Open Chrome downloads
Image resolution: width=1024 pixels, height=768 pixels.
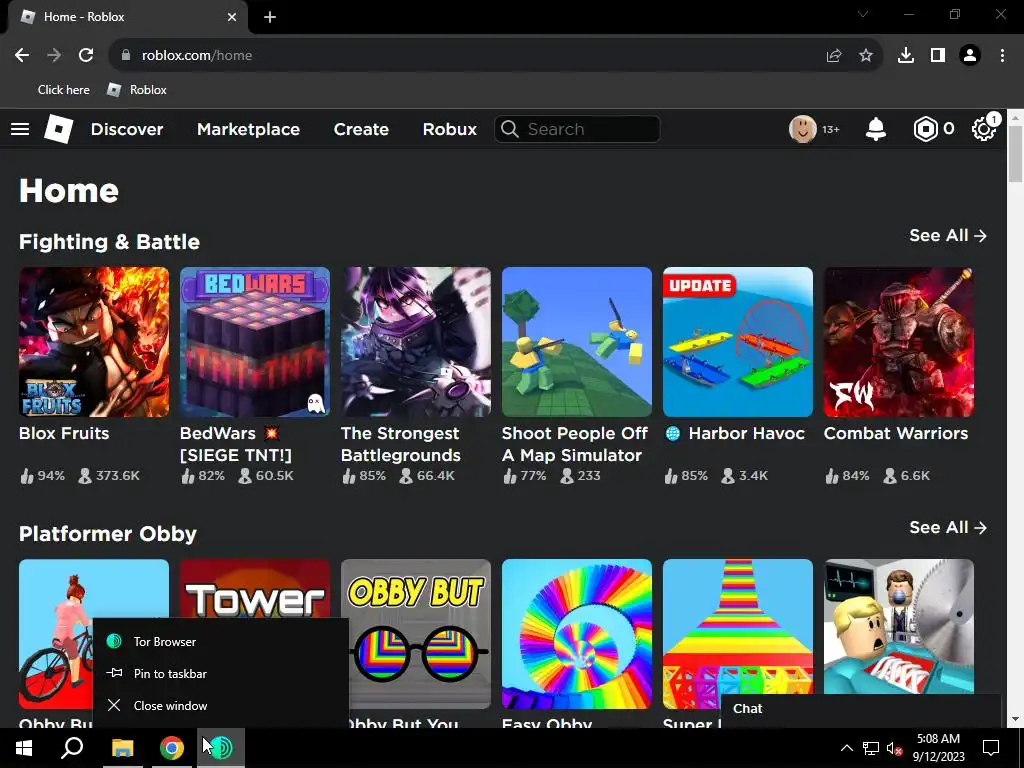coord(906,56)
